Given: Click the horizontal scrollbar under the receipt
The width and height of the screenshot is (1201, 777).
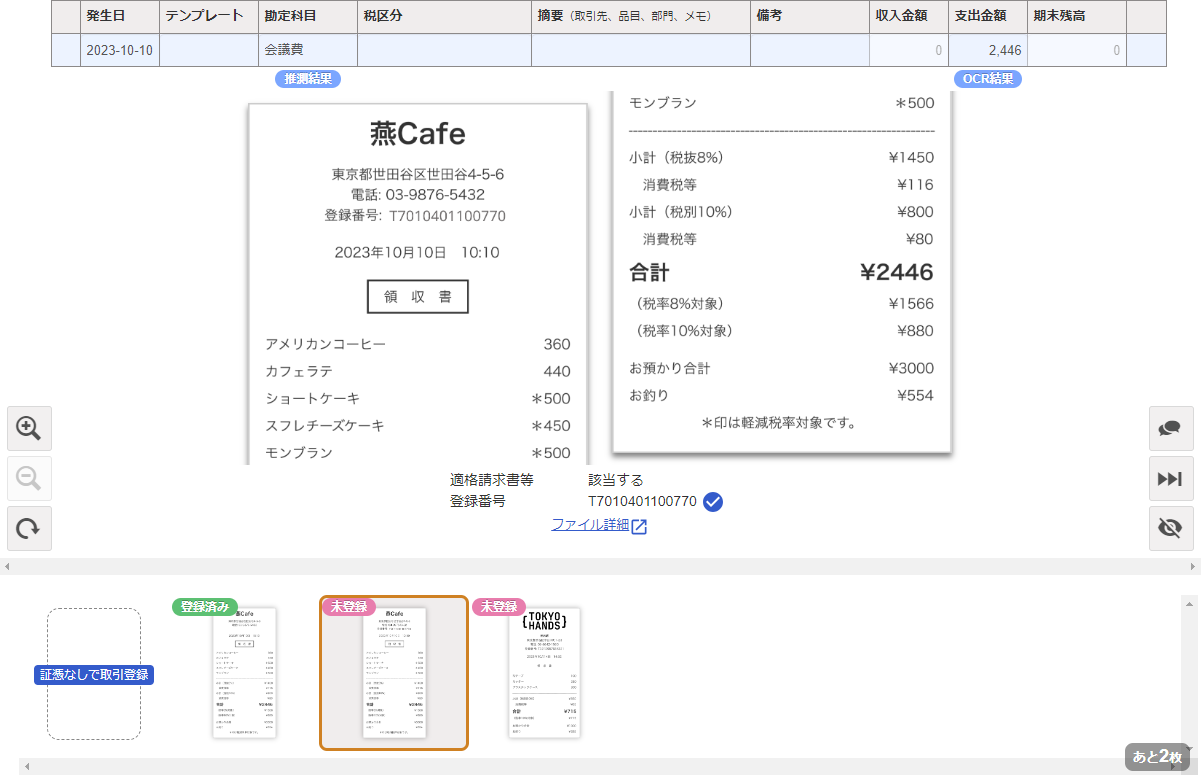Looking at the screenshot, I should pos(600,567).
